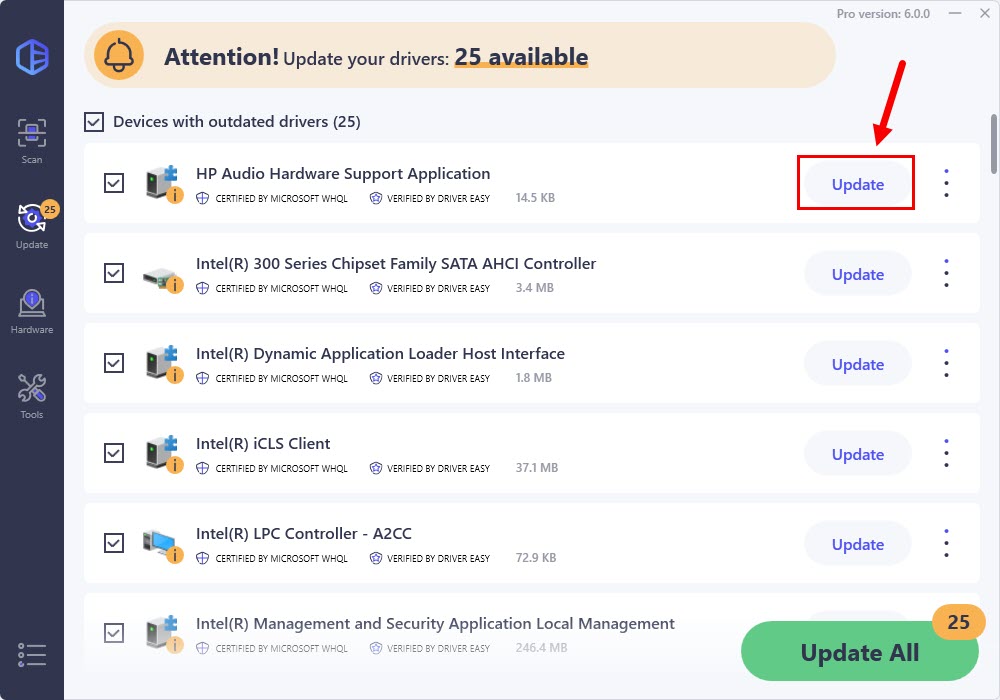Click the attention bell notification icon

(x=119, y=56)
